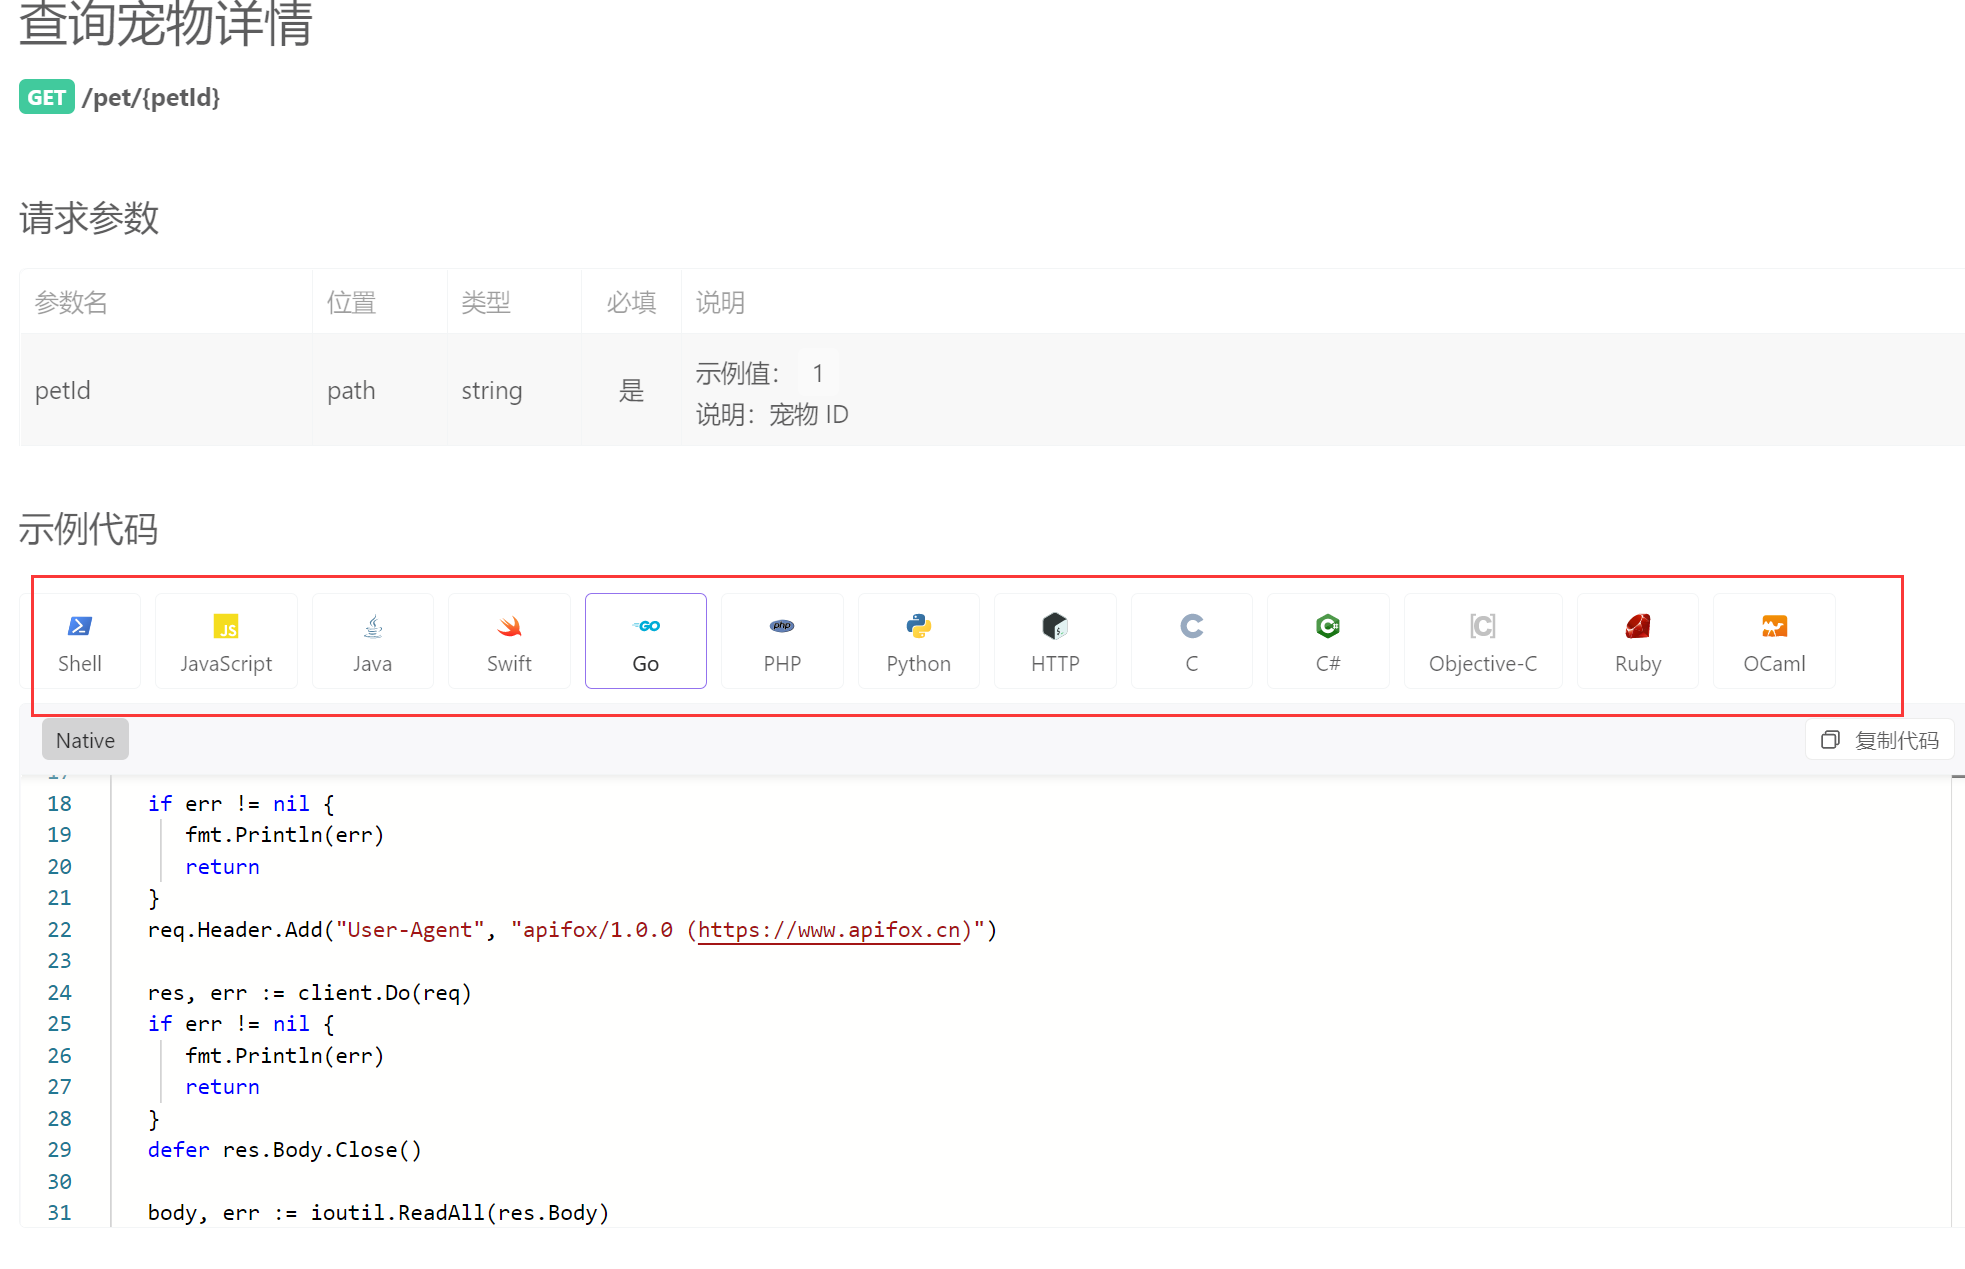The height and width of the screenshot is (1269, 1965).
Task: Show HTTP raw request code
Action: pos(1055,641)
